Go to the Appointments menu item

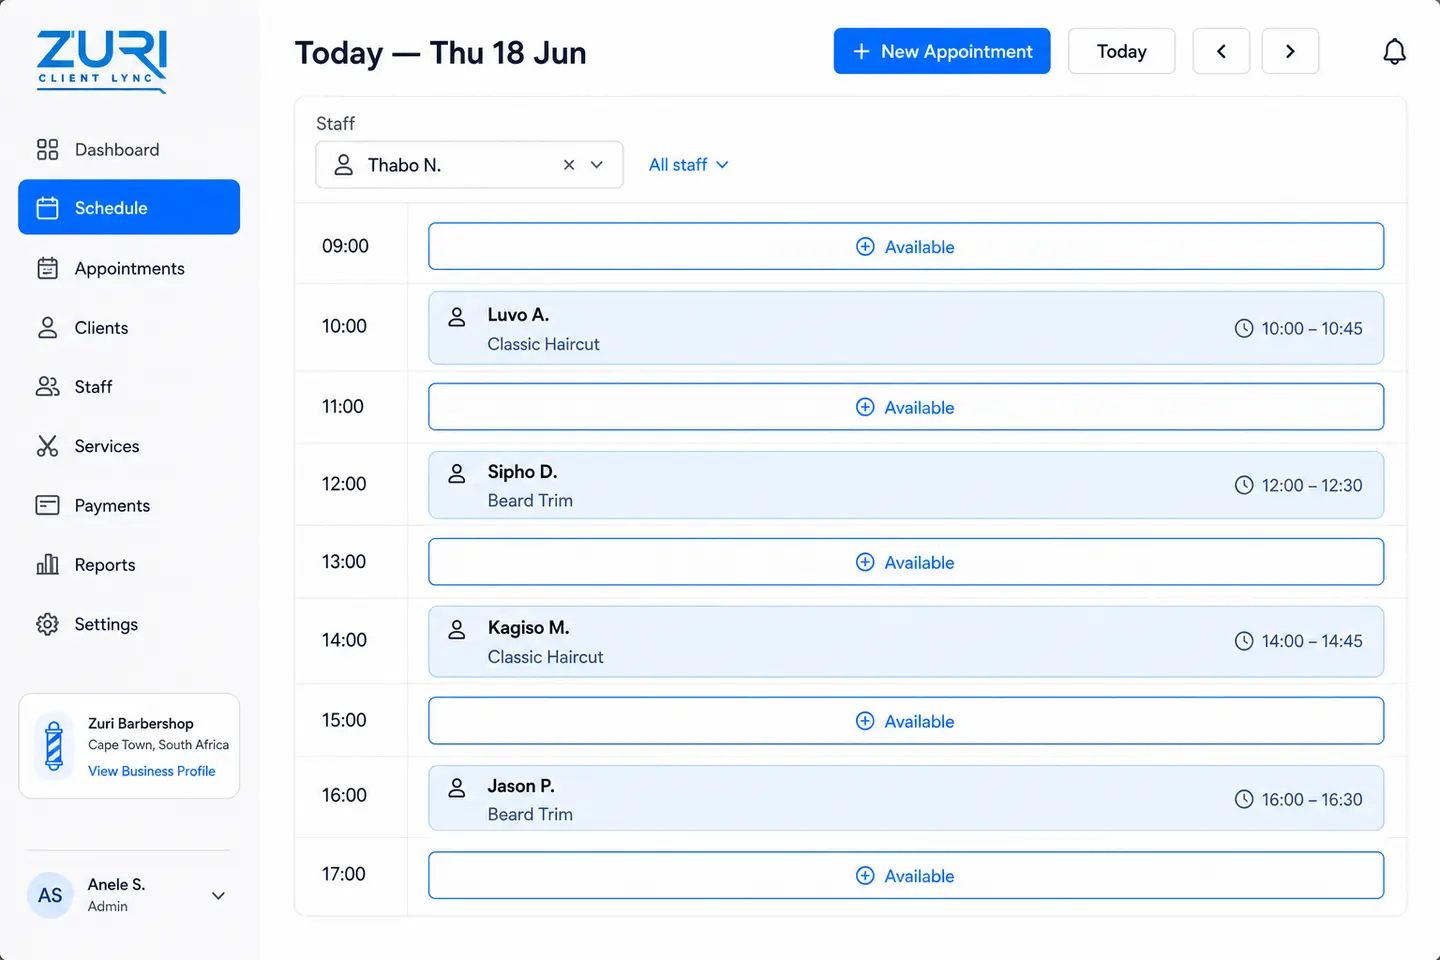click(x=129, y=268)
